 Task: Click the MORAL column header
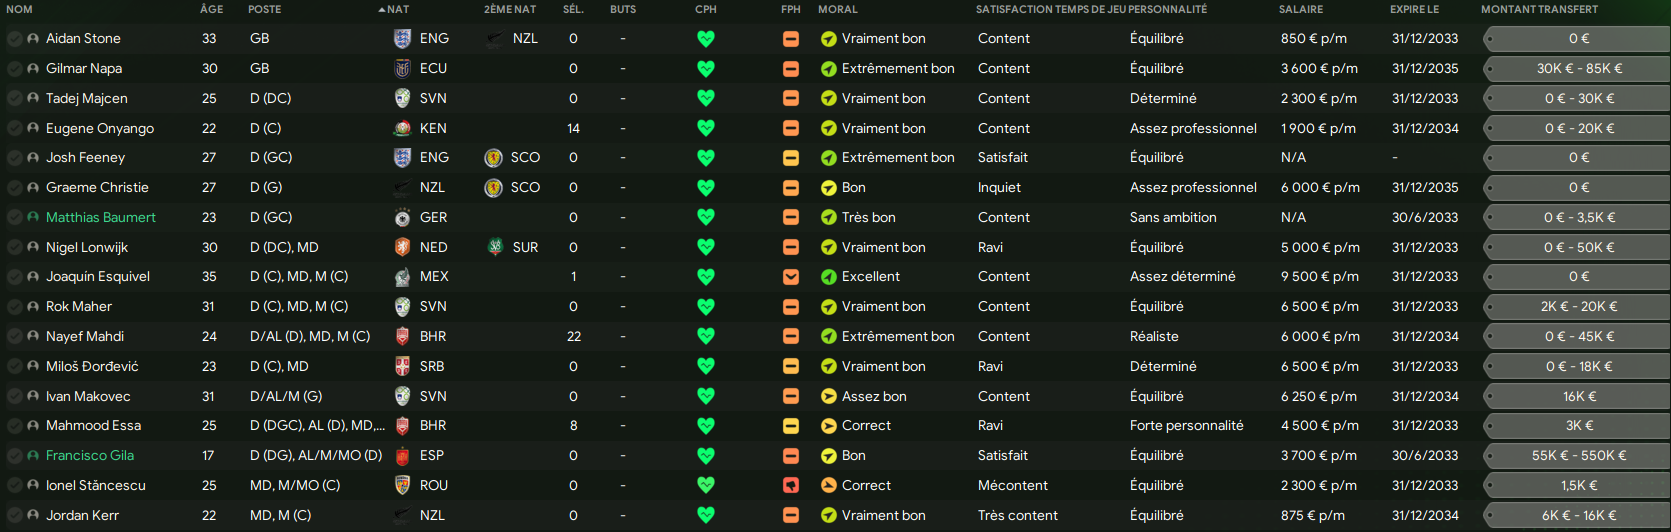point(837,9)
